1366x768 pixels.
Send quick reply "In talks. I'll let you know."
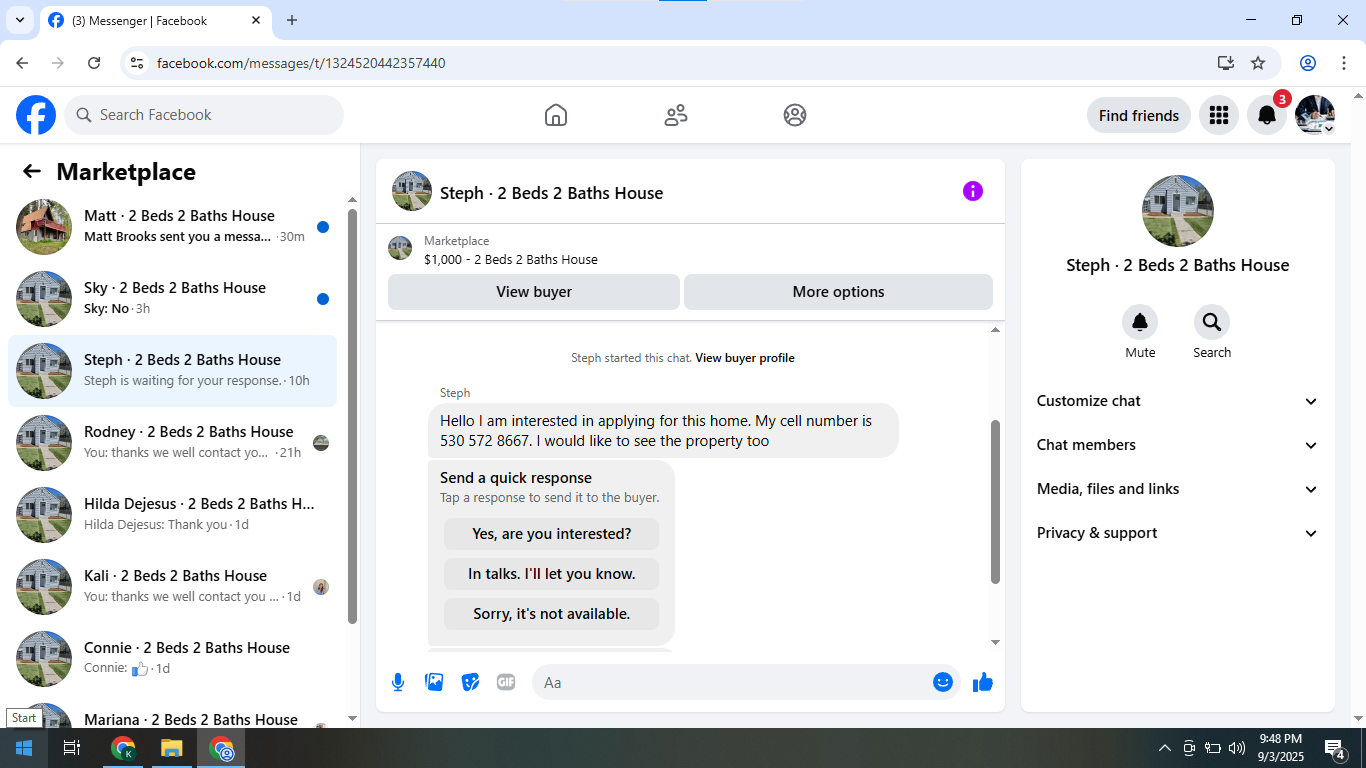click(x=552, y=574)
